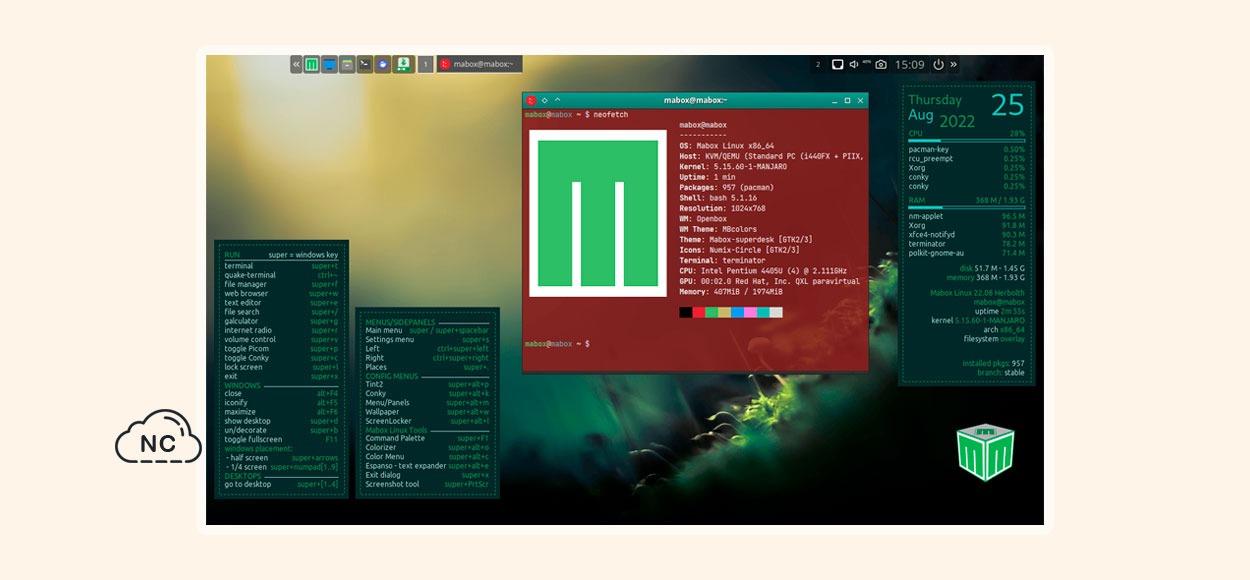This screenshot has width=1250, height=580.
Task: Click 'go to desktop' shortcut row
Action: click(281, 484)
